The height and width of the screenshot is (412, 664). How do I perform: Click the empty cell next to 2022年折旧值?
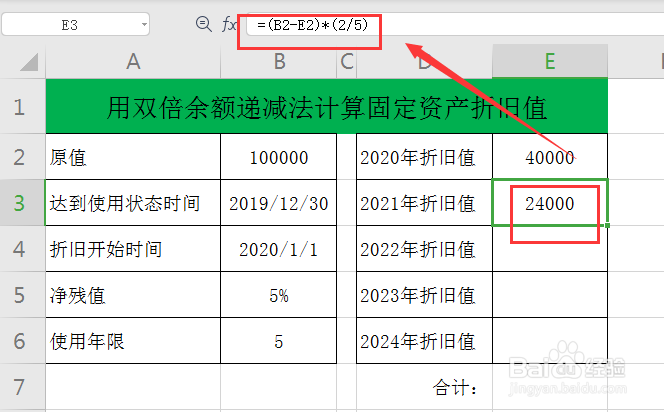click(550, 249)
